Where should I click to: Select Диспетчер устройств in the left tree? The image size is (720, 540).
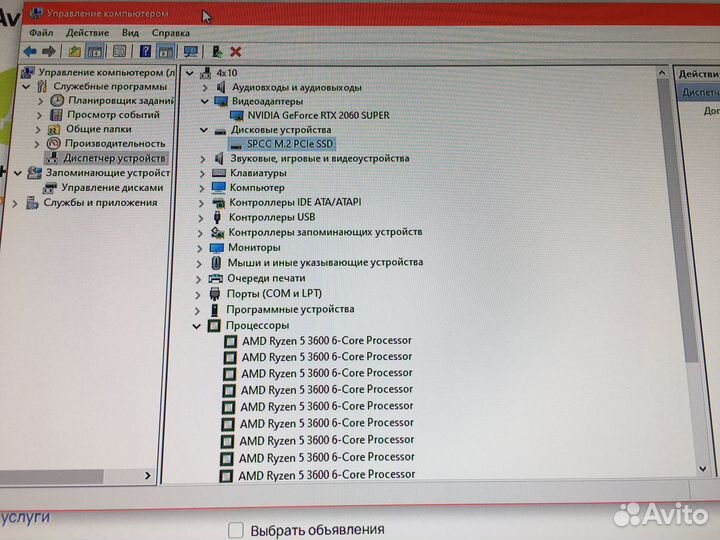[114, 158]
